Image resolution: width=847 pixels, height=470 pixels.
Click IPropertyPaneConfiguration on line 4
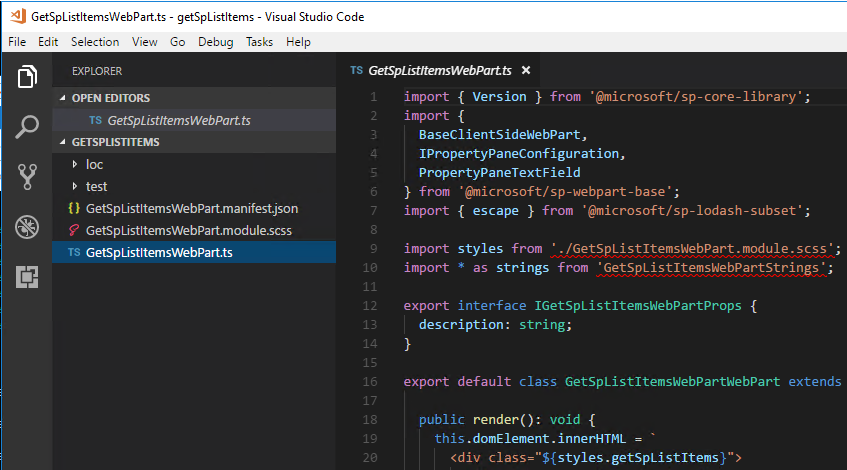coord(519,153)
